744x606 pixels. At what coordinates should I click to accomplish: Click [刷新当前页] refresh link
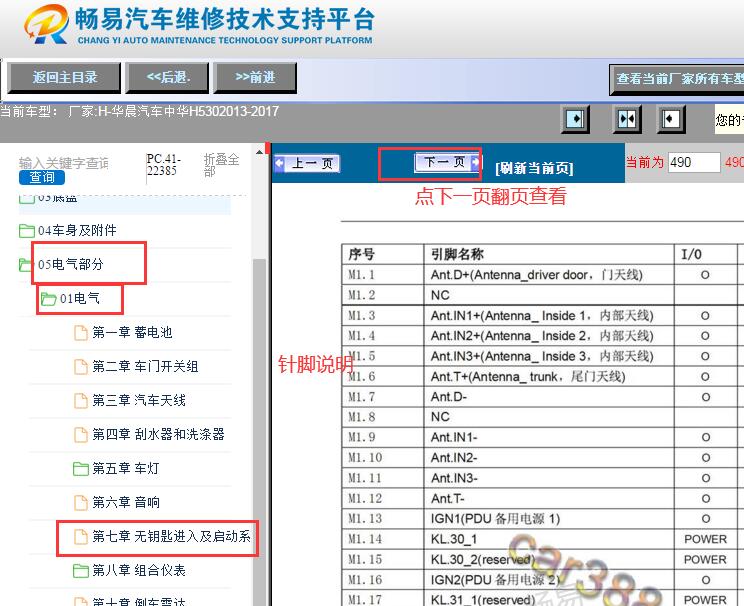tap(534, 168)
